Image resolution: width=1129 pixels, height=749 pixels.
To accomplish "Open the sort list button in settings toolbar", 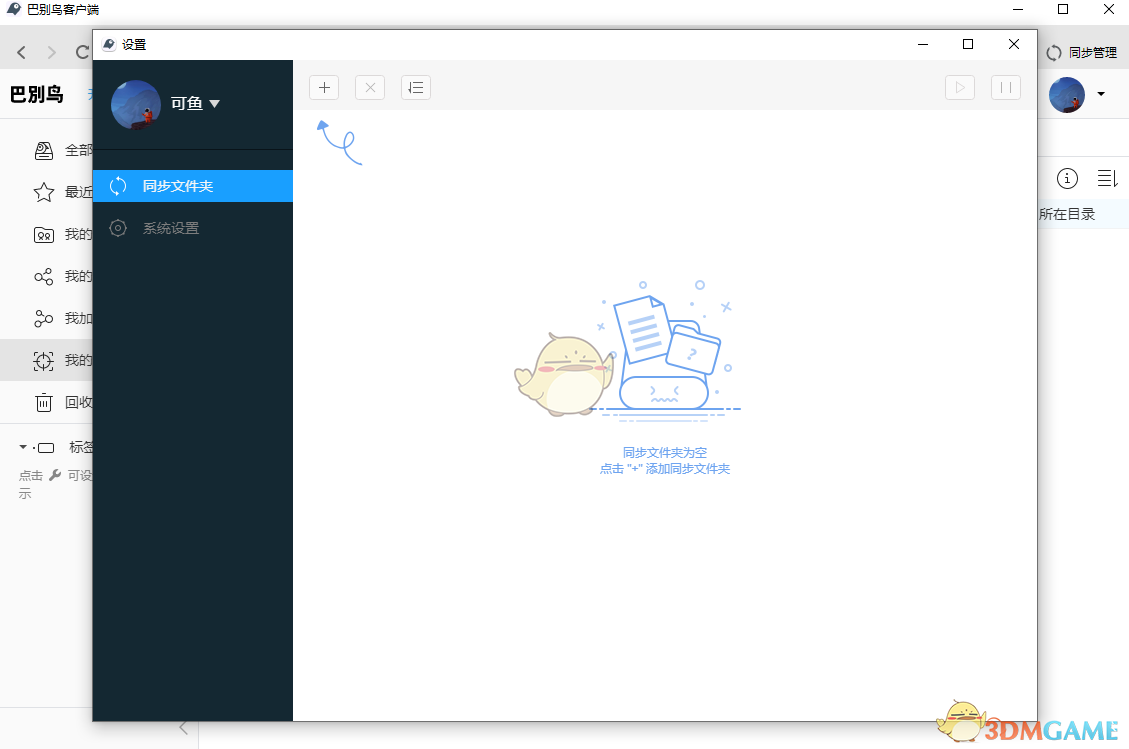I will 415,88.
